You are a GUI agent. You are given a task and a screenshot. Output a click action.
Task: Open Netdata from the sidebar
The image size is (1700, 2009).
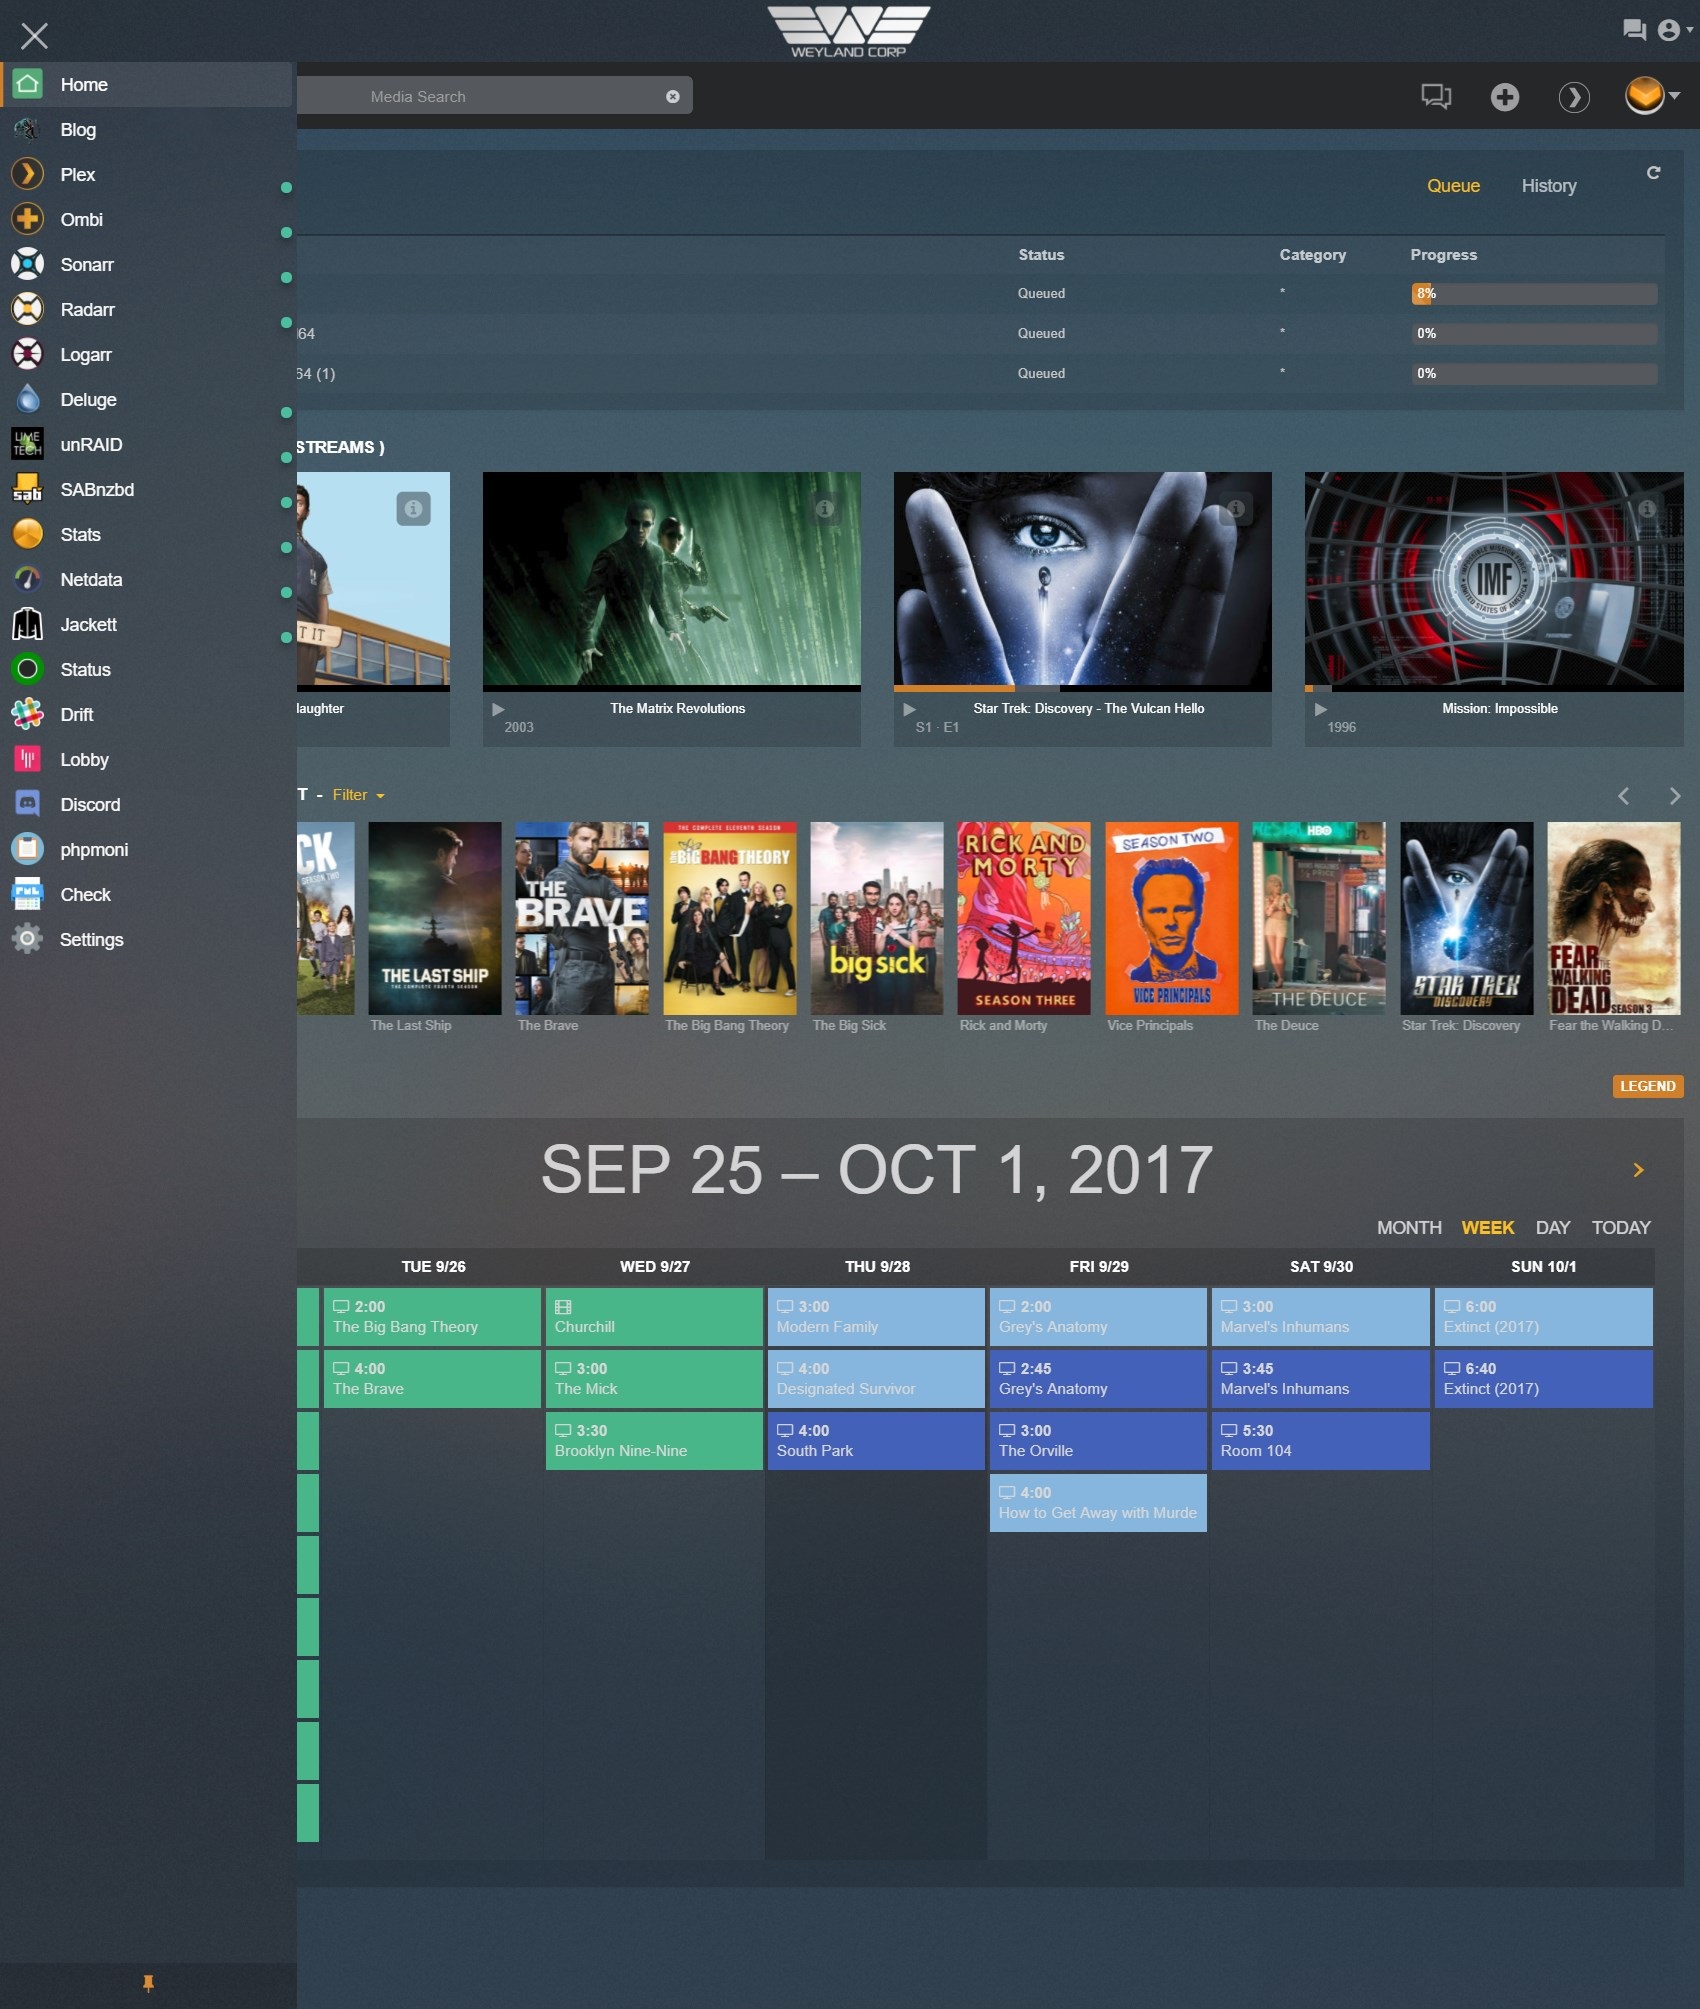pyautogui.click(x=146, y=580)
